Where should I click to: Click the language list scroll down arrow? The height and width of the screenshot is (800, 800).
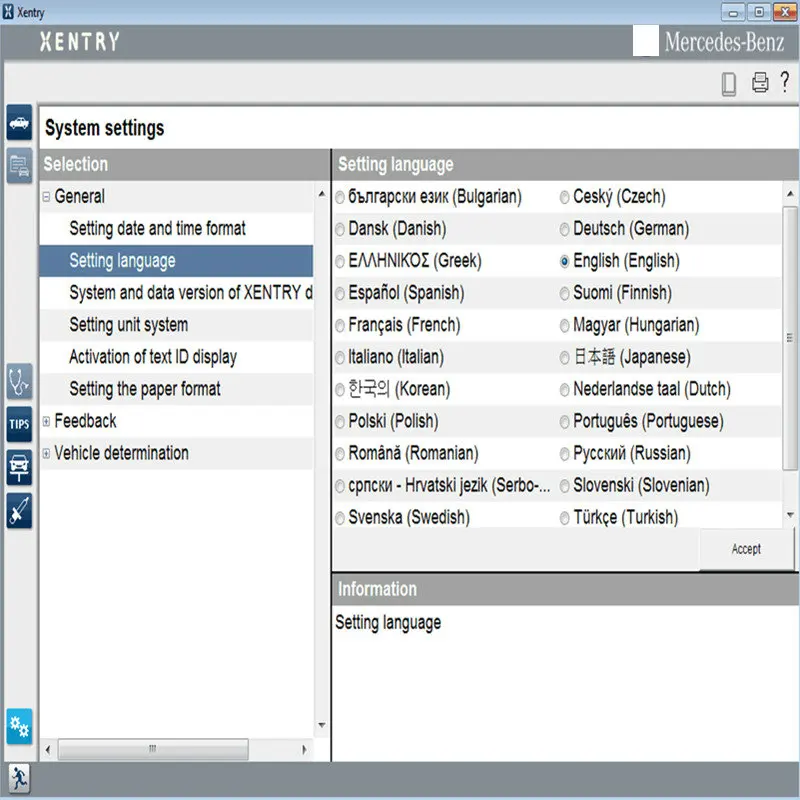[x=790, y=515]
